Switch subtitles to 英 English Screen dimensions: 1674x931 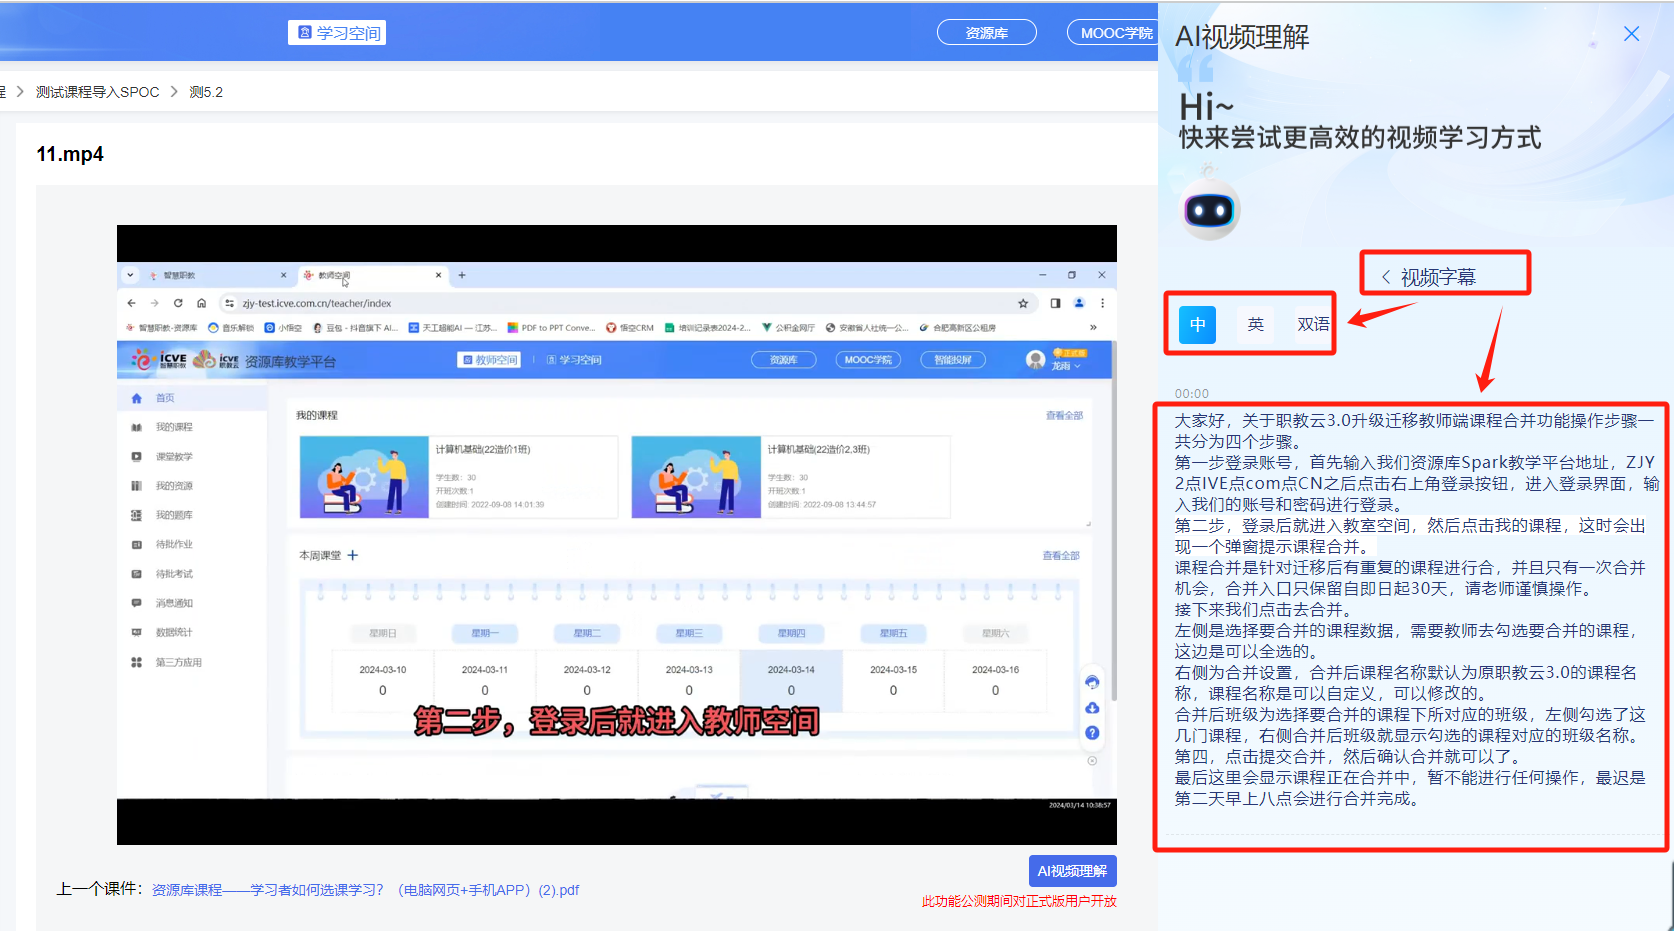click(1255, 324)
